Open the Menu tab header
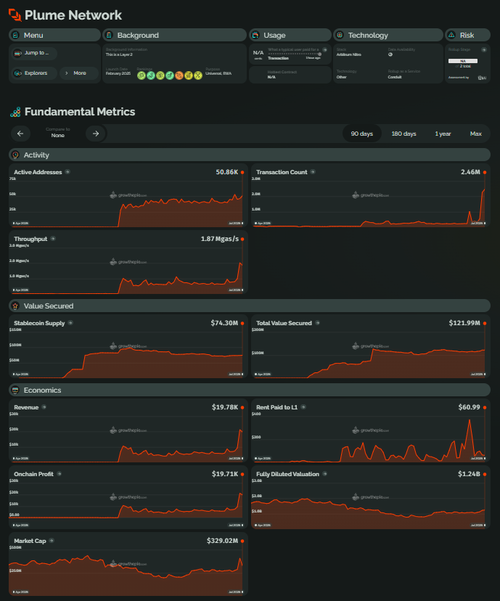 tap(55, 35)
